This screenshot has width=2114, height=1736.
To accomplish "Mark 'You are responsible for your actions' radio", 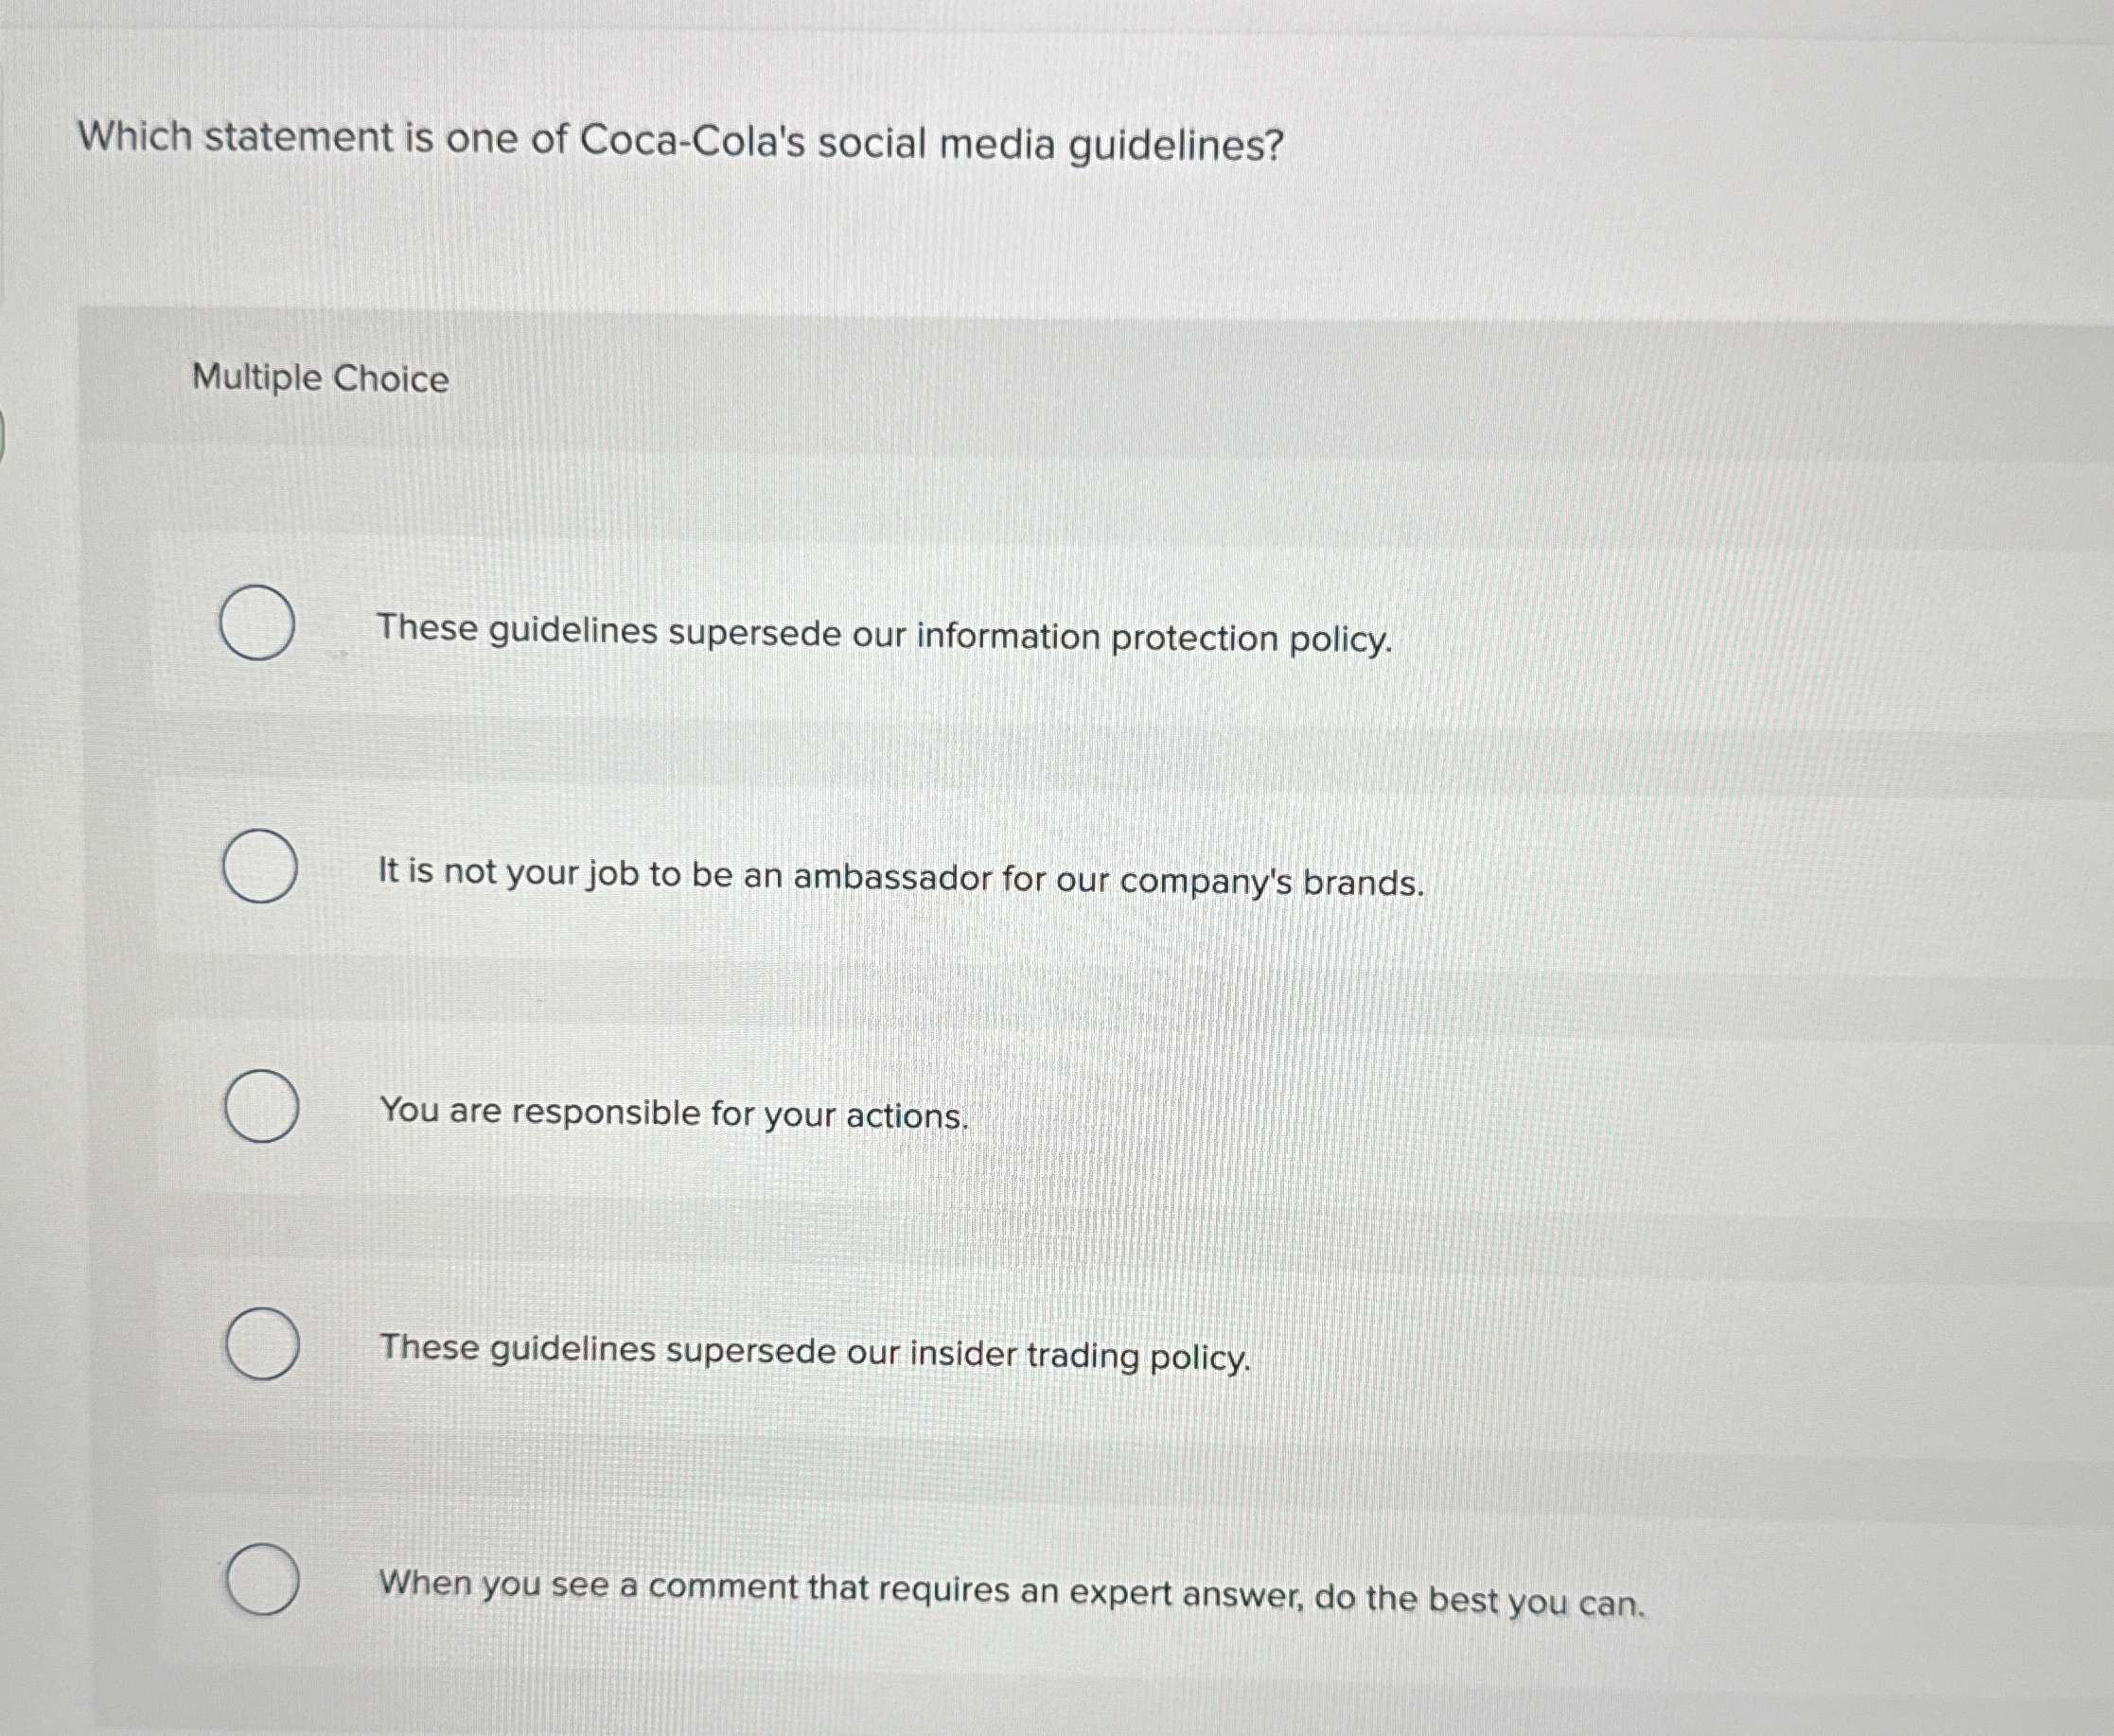I will [x=261, y=1106].
